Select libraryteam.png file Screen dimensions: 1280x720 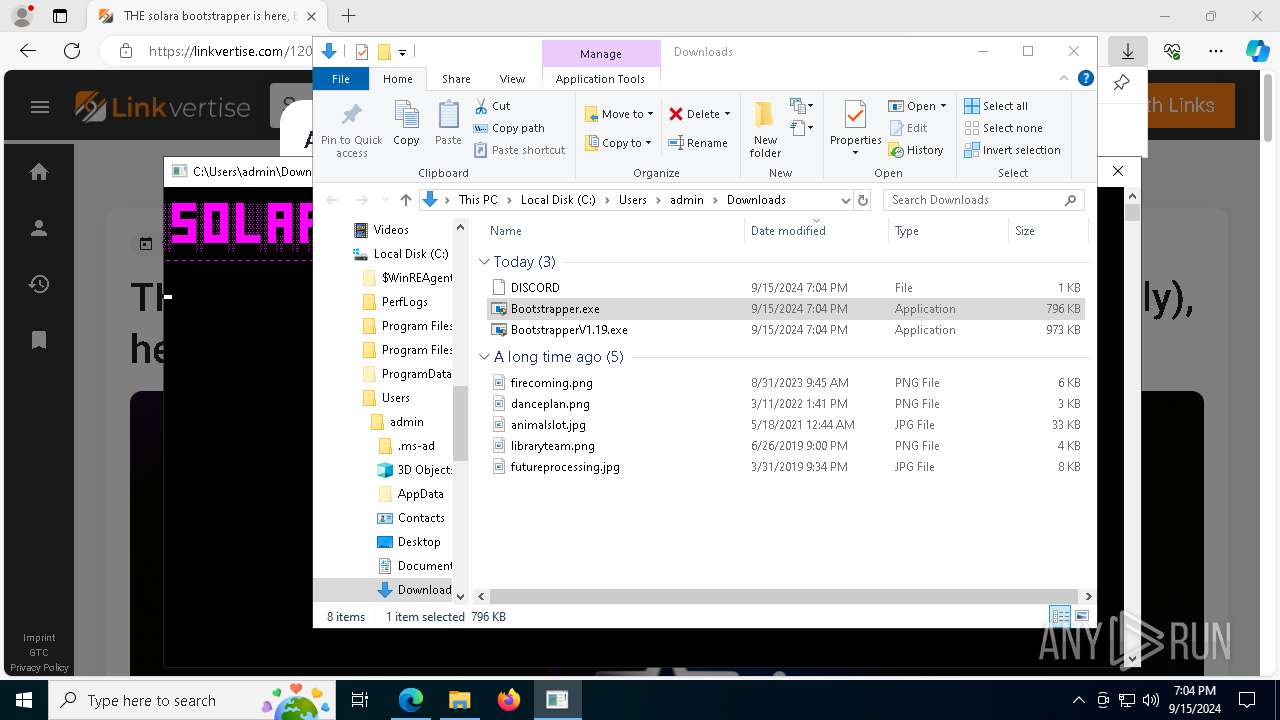[x=785, y=446]
